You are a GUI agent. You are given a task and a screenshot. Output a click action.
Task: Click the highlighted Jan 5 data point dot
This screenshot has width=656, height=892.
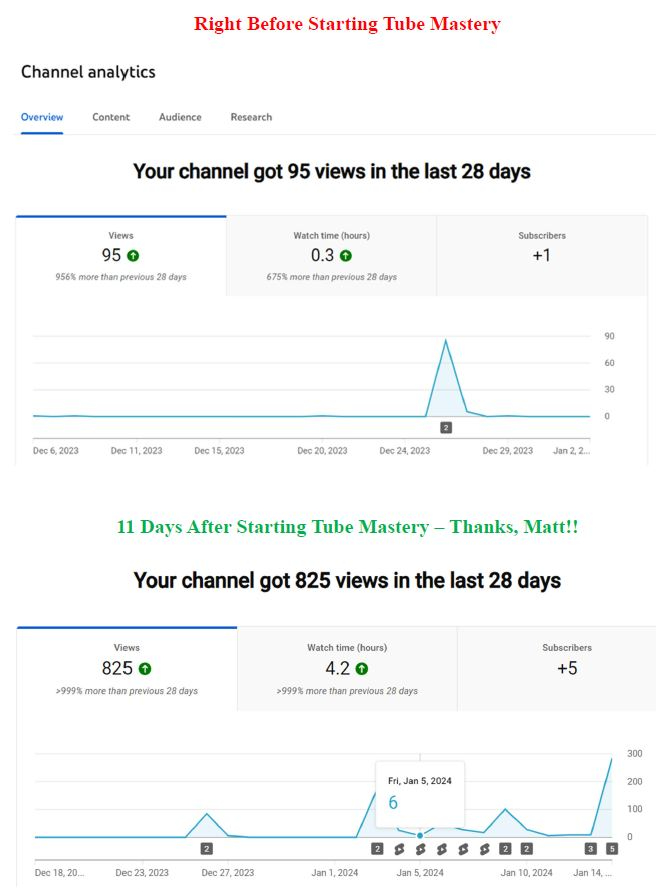click(x=420, y=836)
